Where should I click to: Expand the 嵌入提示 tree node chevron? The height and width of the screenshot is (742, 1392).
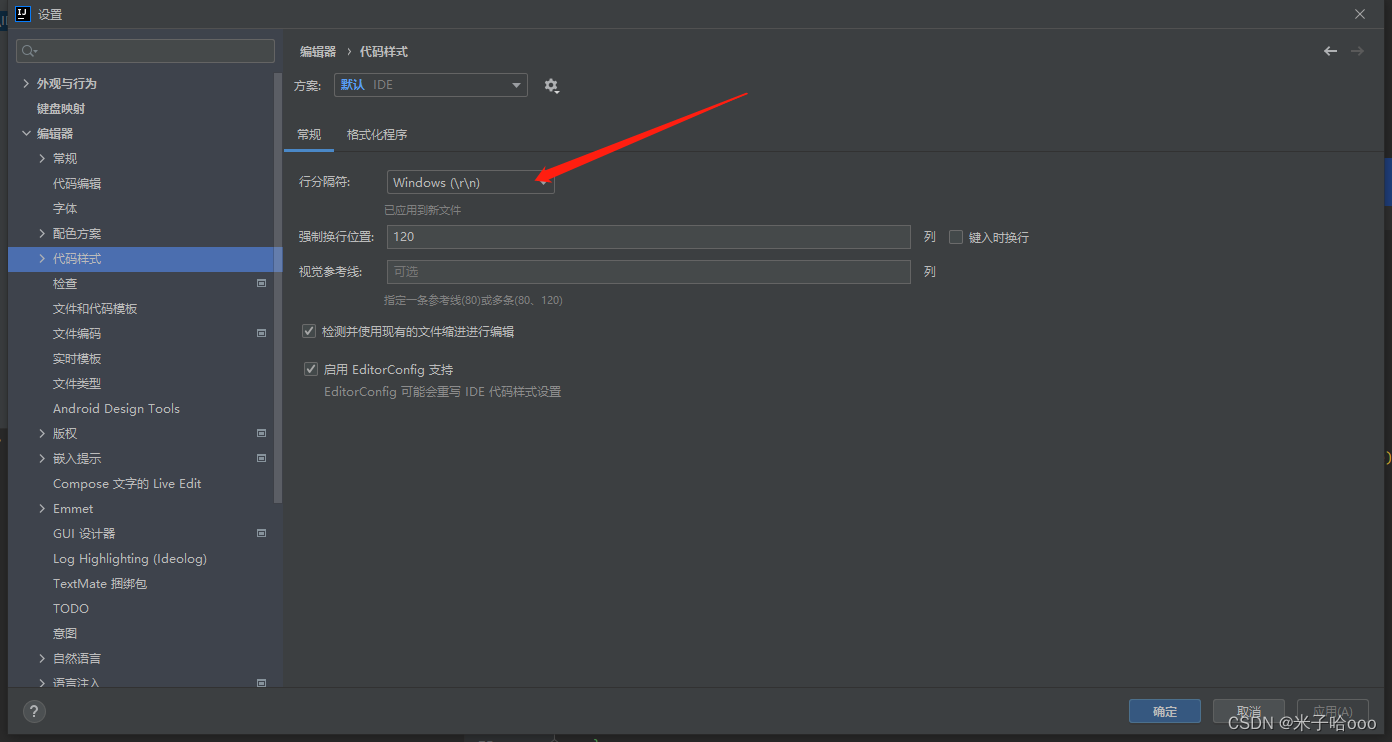point(42,458)
